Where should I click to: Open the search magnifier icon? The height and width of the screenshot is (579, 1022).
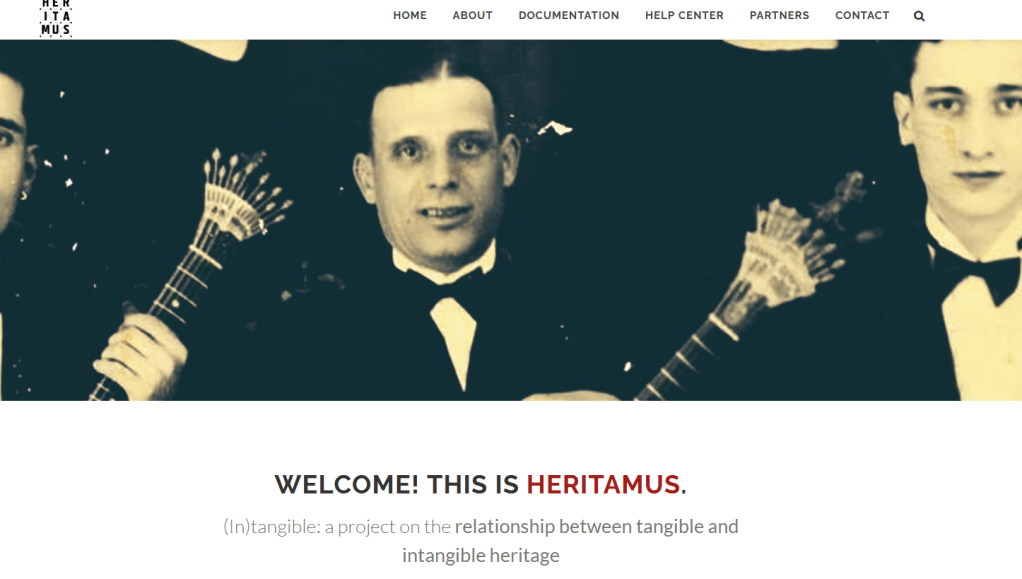[x=919, y=16]
